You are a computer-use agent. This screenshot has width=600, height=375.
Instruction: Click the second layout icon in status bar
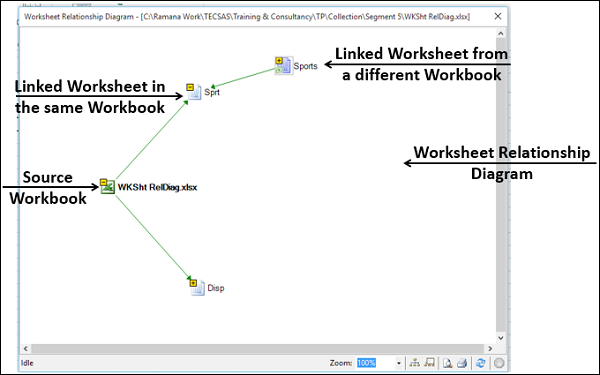tap(430, 362)
